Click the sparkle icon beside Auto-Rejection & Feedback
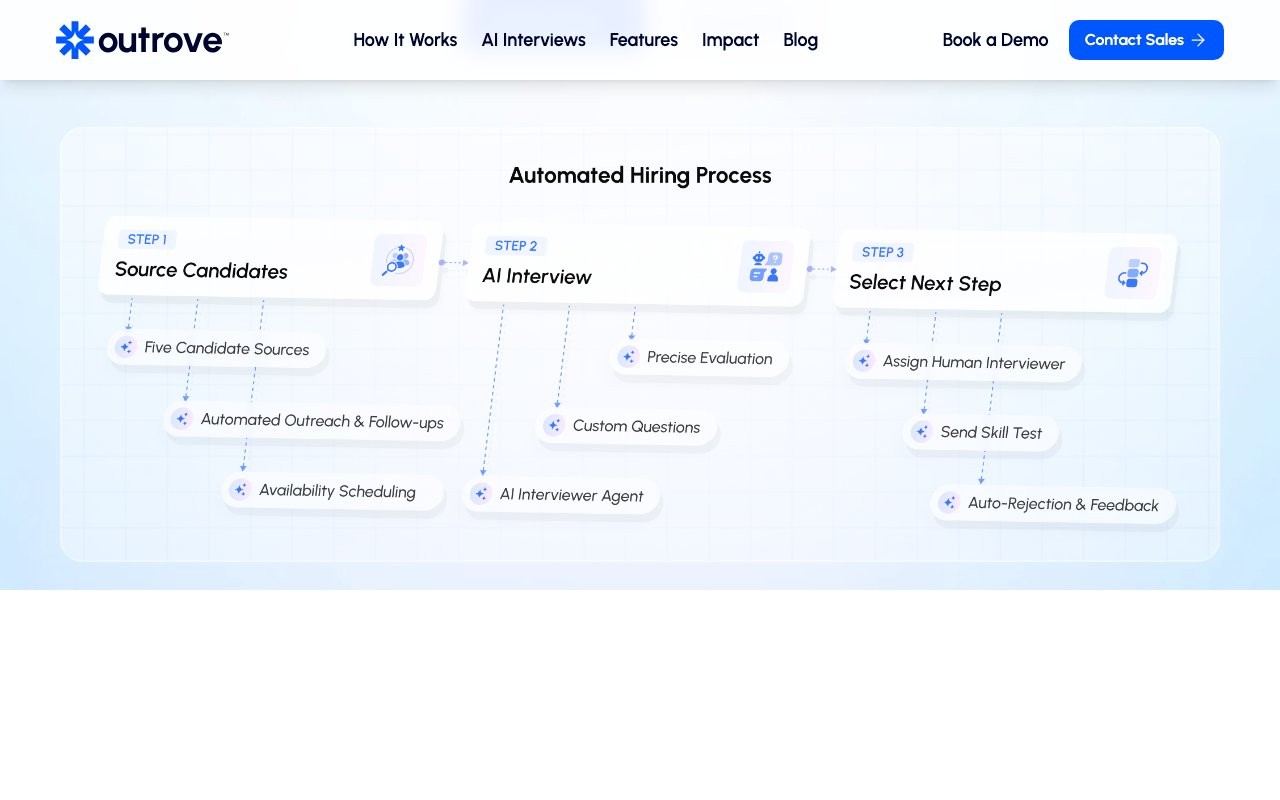The height and width of the screenshot is (800, 1280). (949, 503)
